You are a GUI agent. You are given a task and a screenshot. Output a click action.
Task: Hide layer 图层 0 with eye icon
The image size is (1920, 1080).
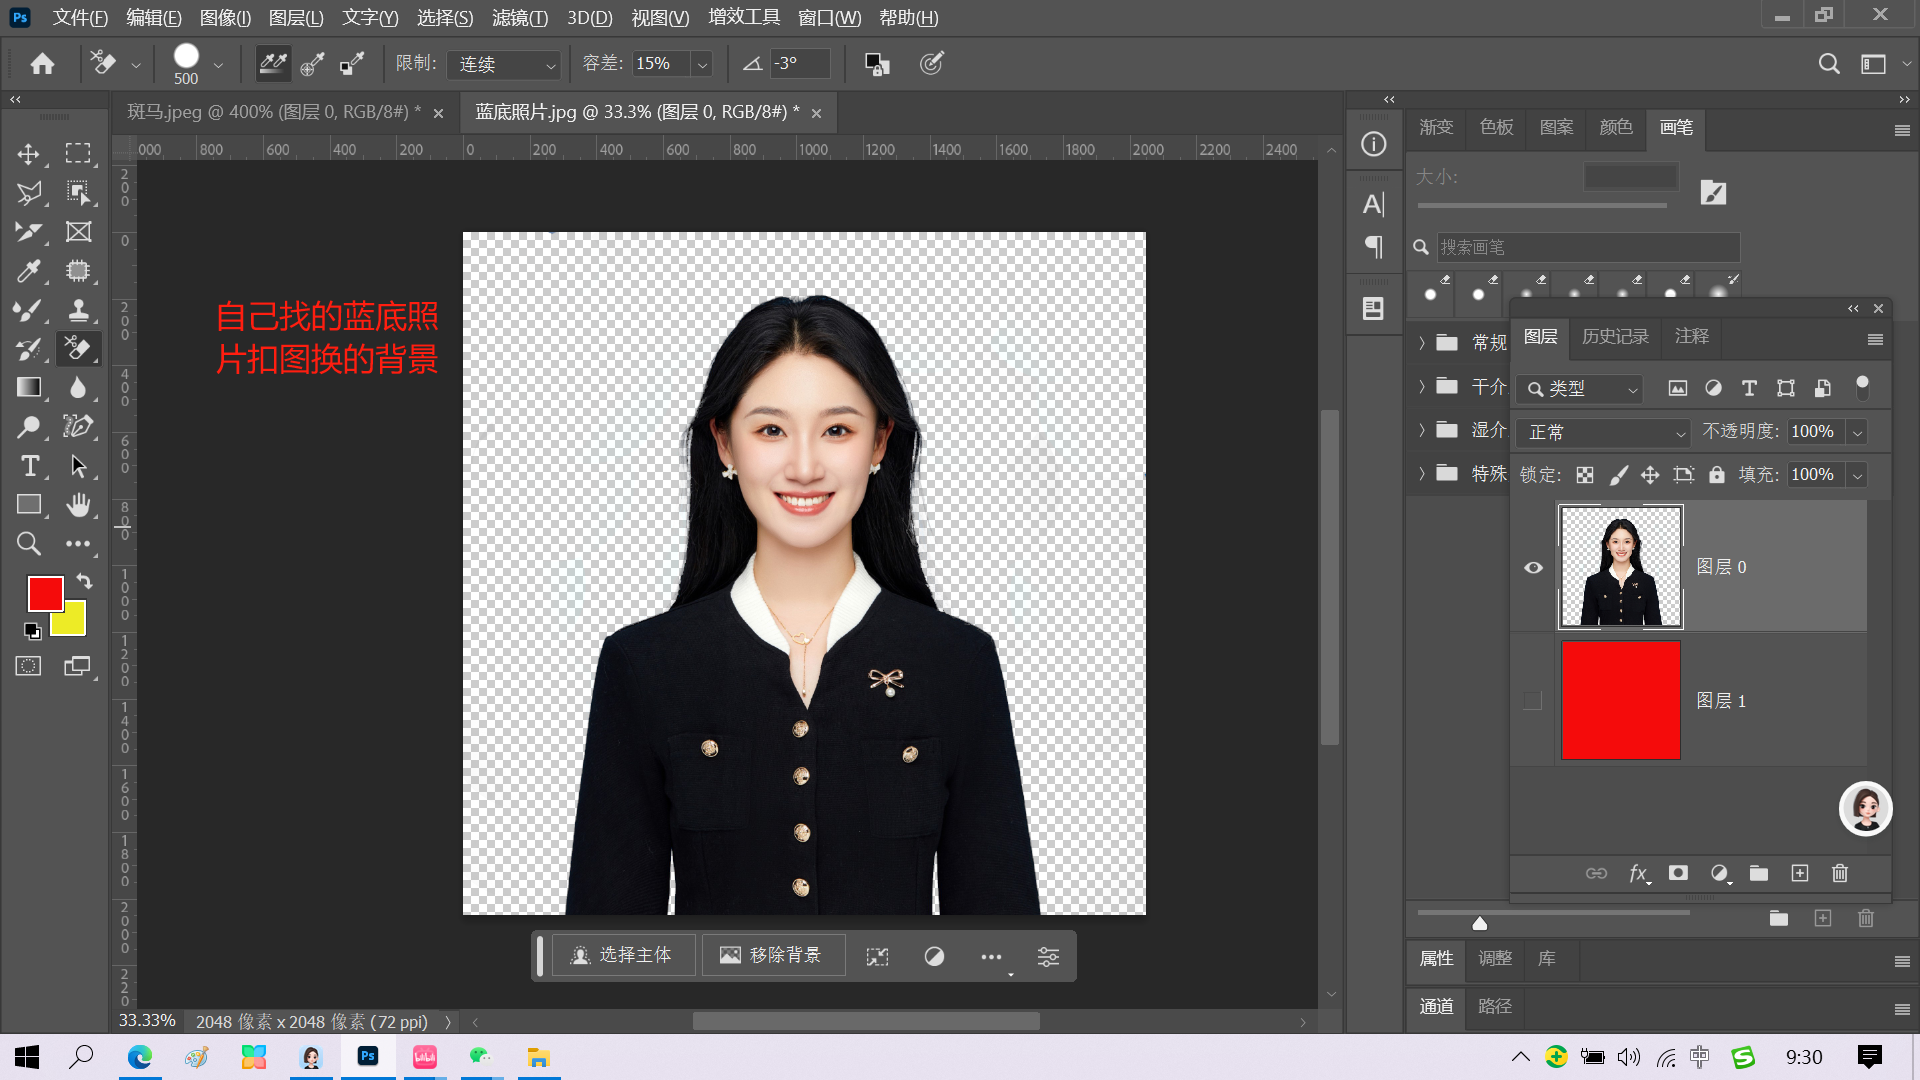(x=1533, y=567)
